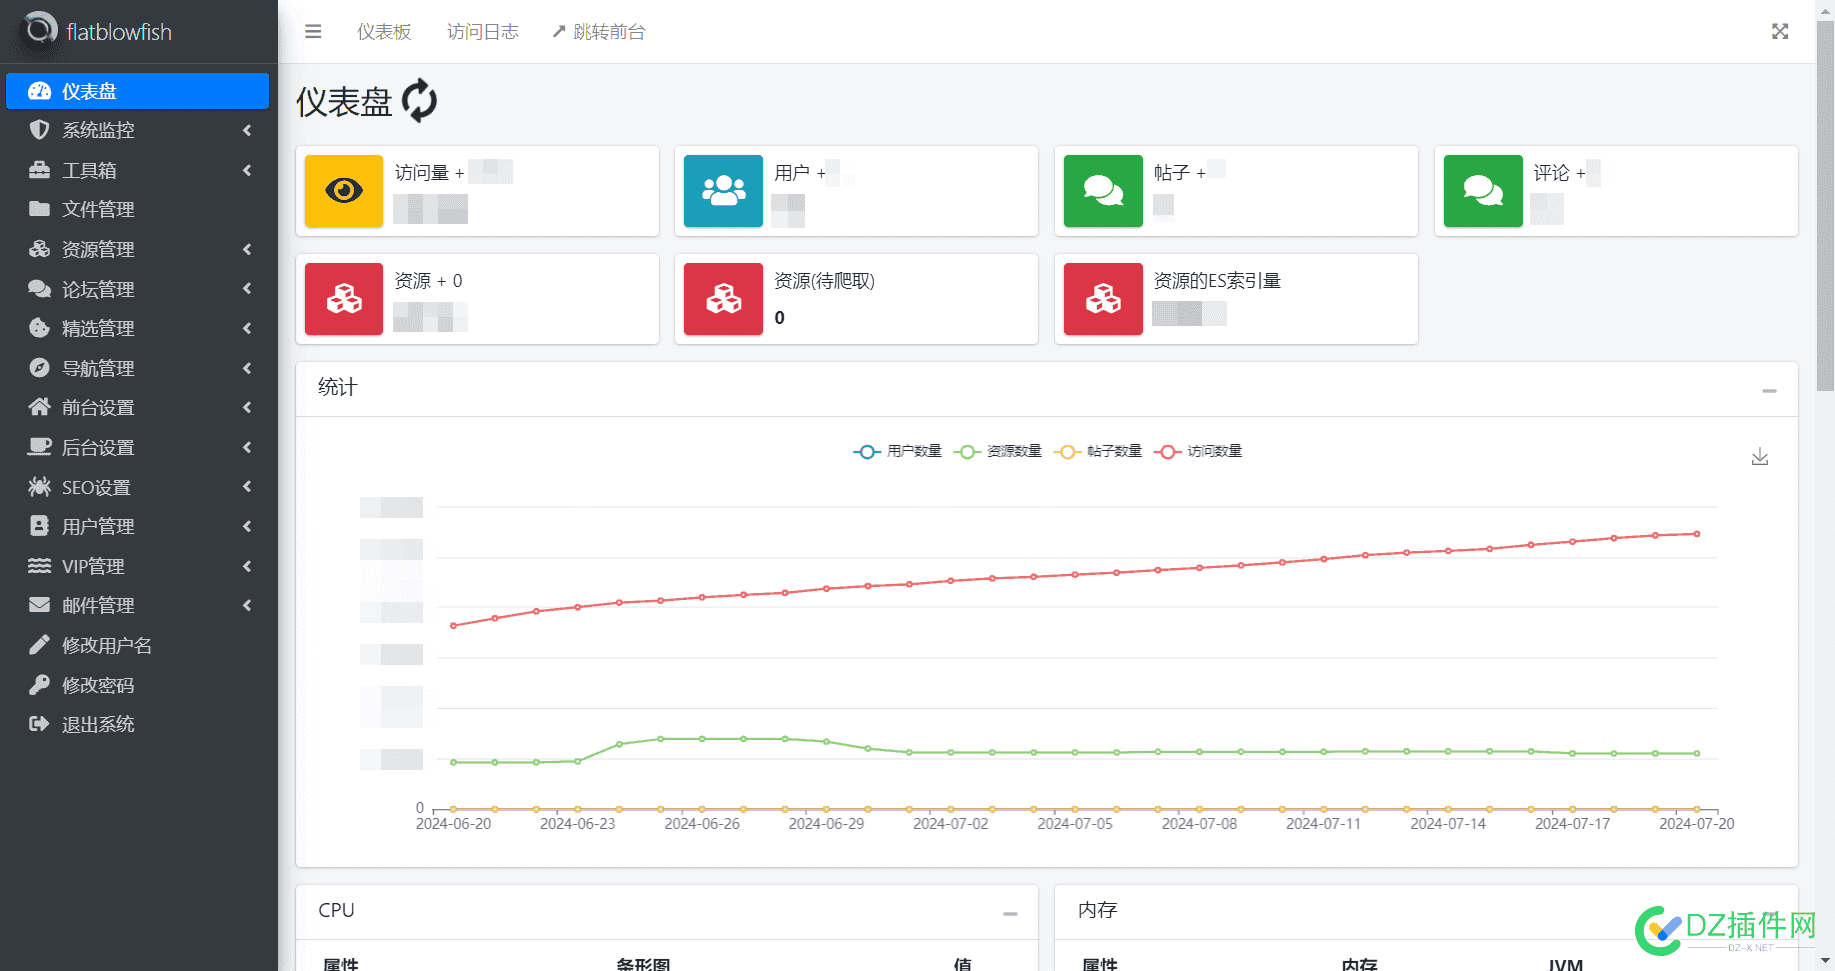Click the 2024-07-20 data point on red line

click(1697, 534)
